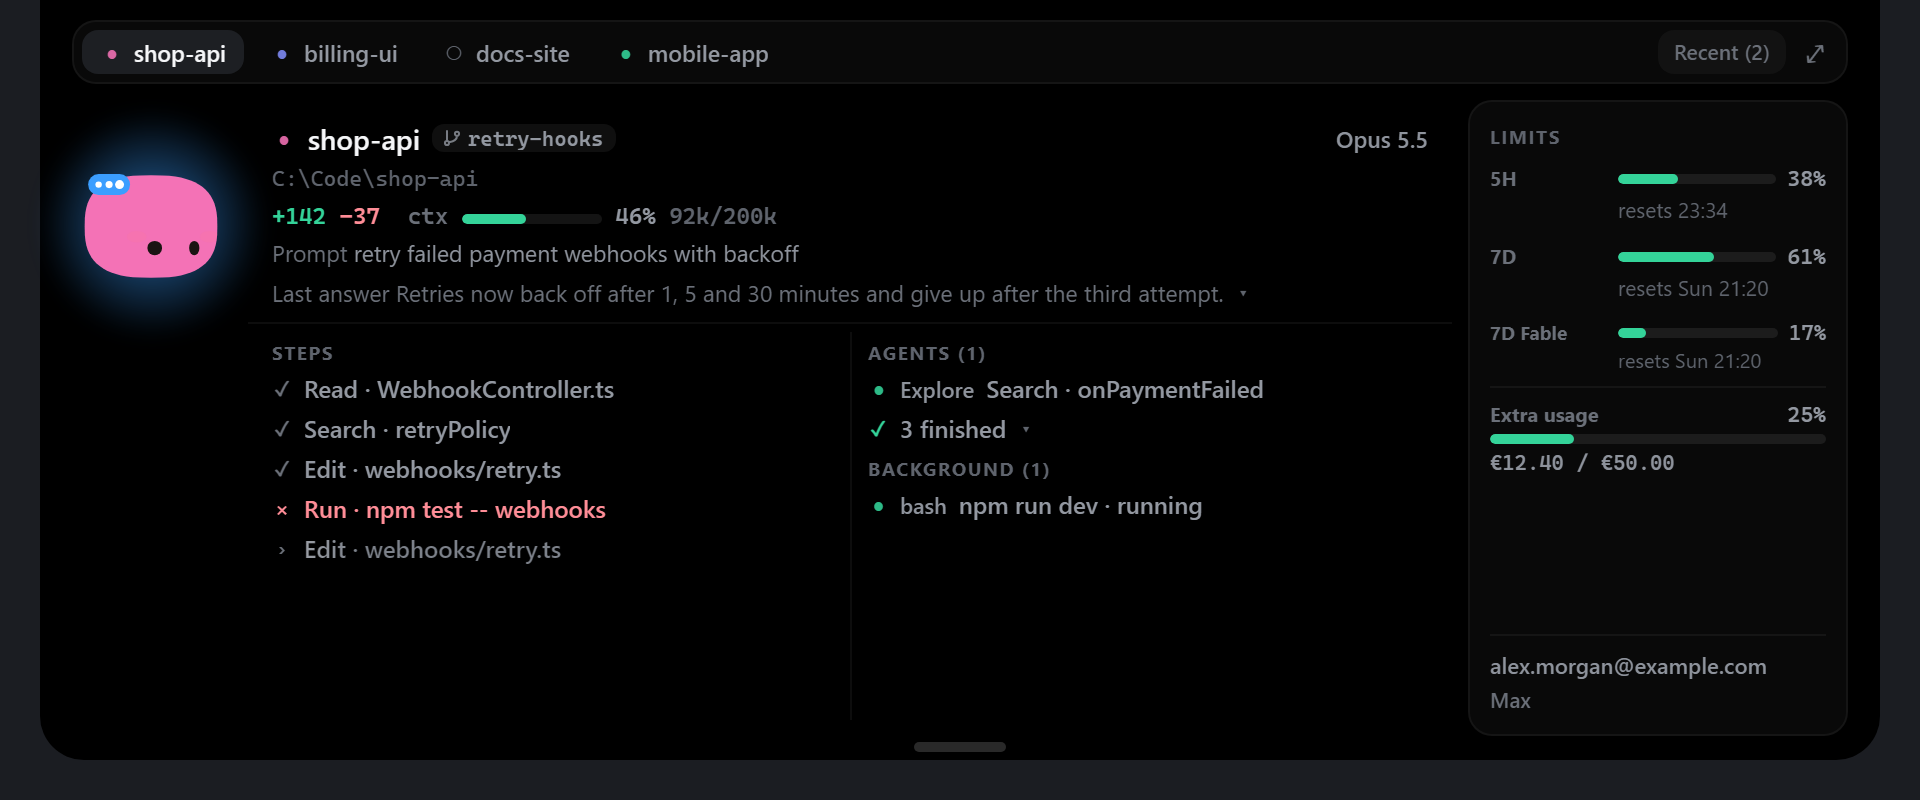
Task: Click the 92k/200k context token count
Action: [x=723, y=217]
